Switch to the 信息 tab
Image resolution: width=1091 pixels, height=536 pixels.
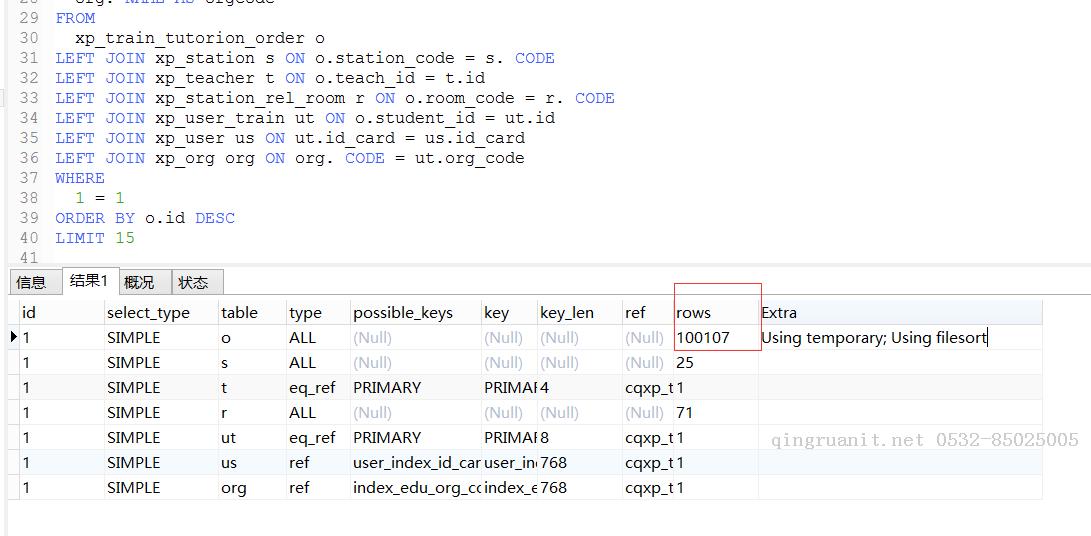point(31,282)
